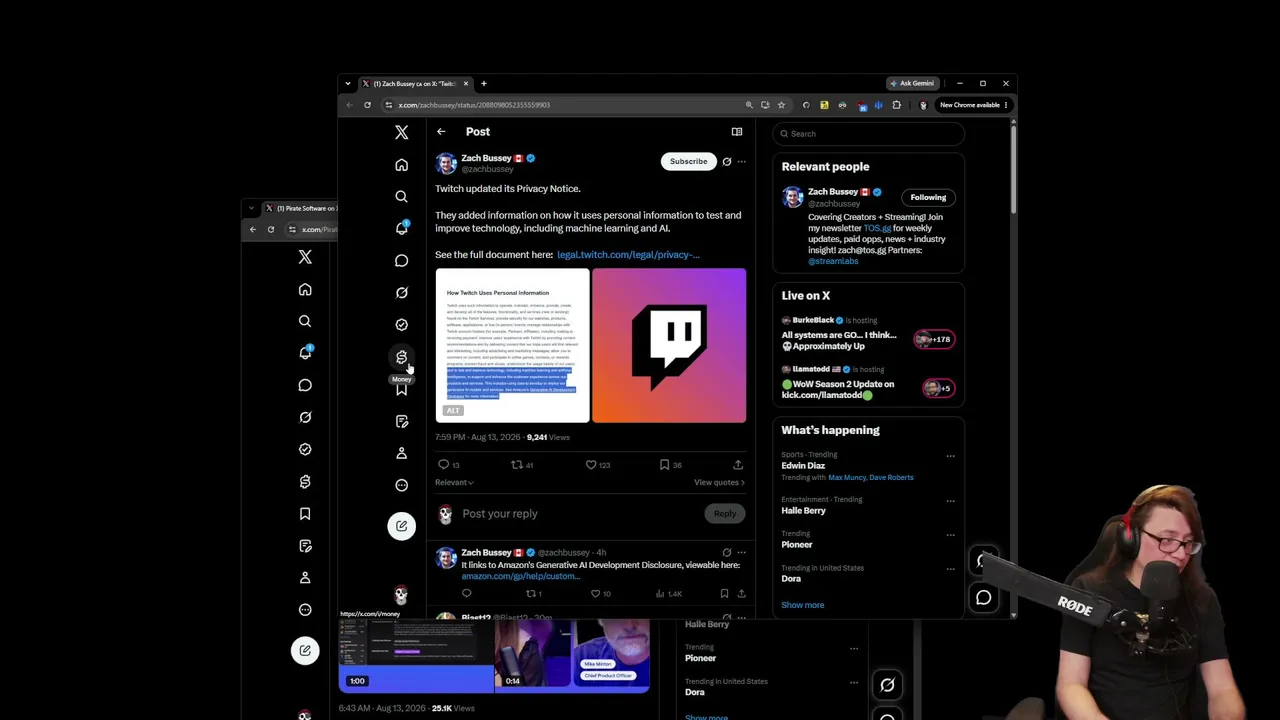Image resolution: width=1280 pixels, height=720 pixels.
Task: Bookmark this page with the address bar star
Action: (781, 105)
